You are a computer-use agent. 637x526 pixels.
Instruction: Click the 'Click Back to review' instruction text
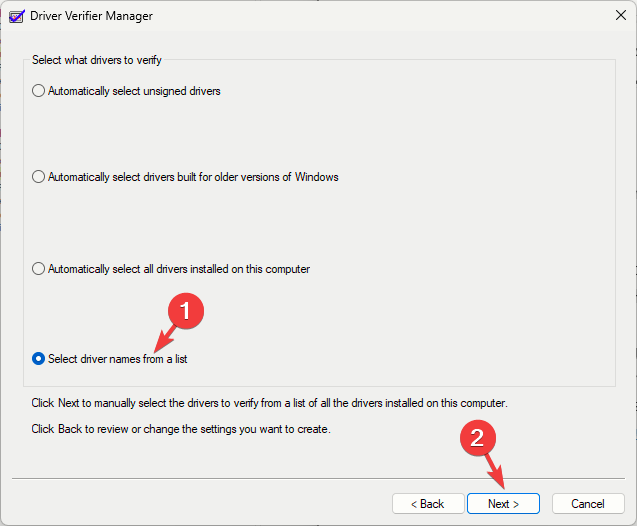180,429
